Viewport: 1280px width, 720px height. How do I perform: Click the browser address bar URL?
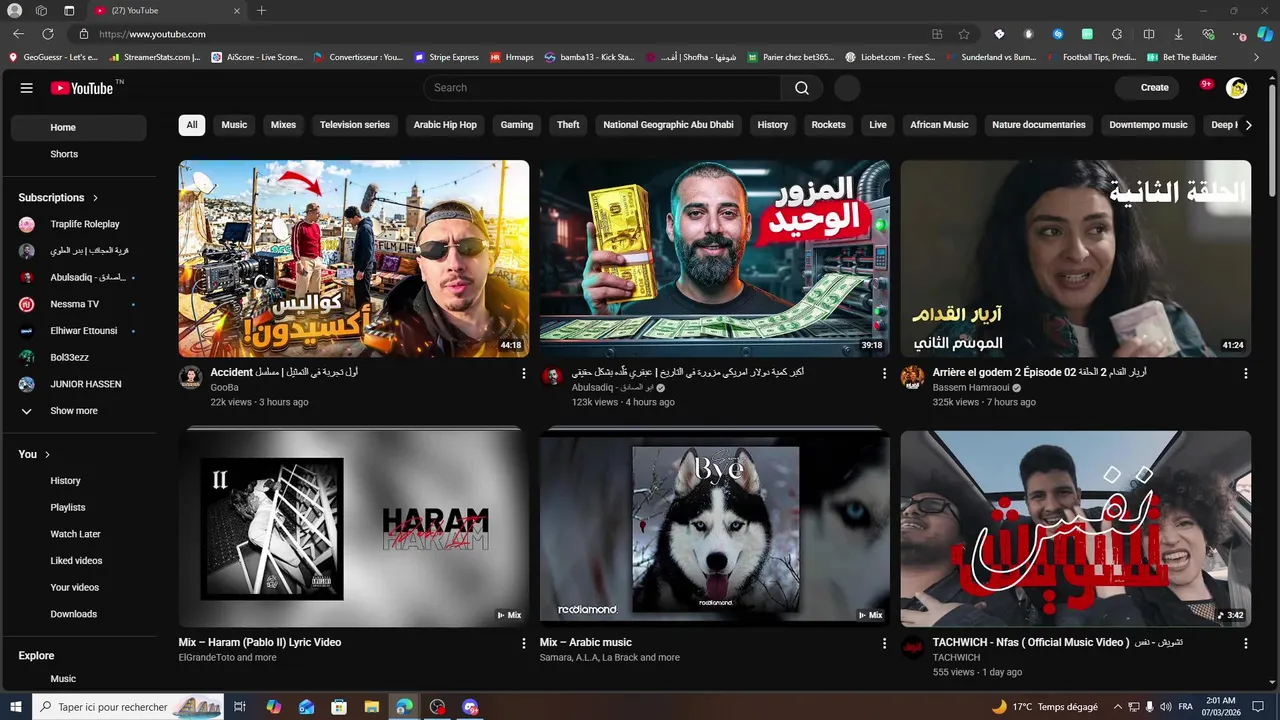(x=152, y=34)
